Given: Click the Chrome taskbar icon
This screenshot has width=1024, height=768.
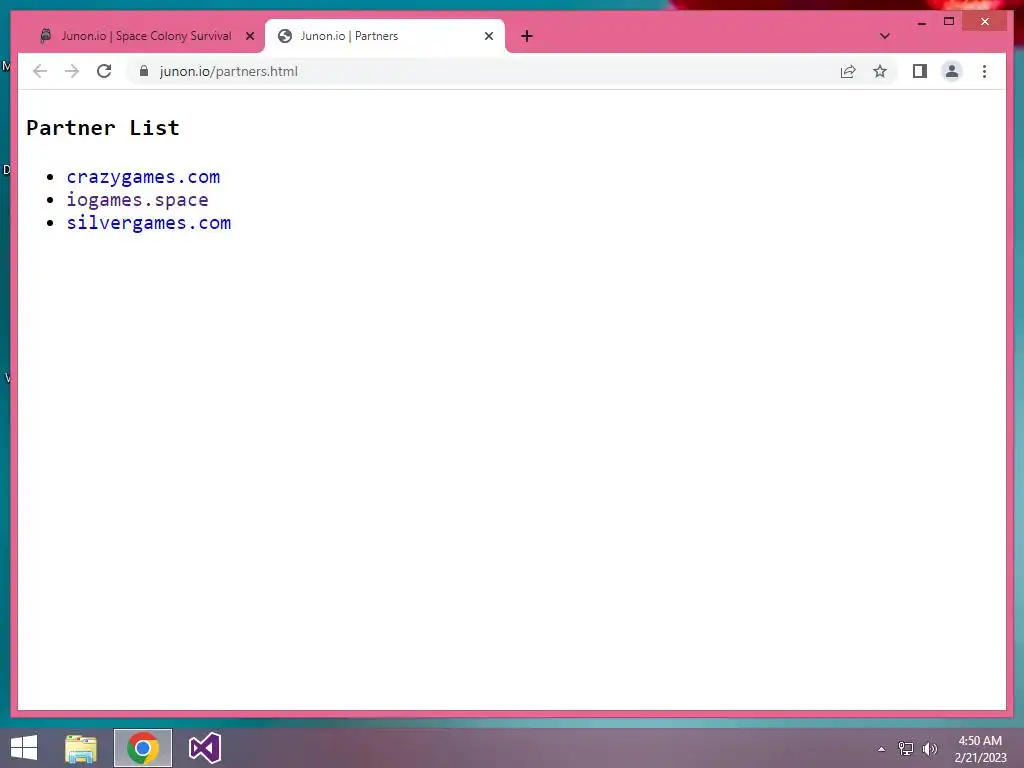Looking at the screenshot, I should [x=143, y=748].
